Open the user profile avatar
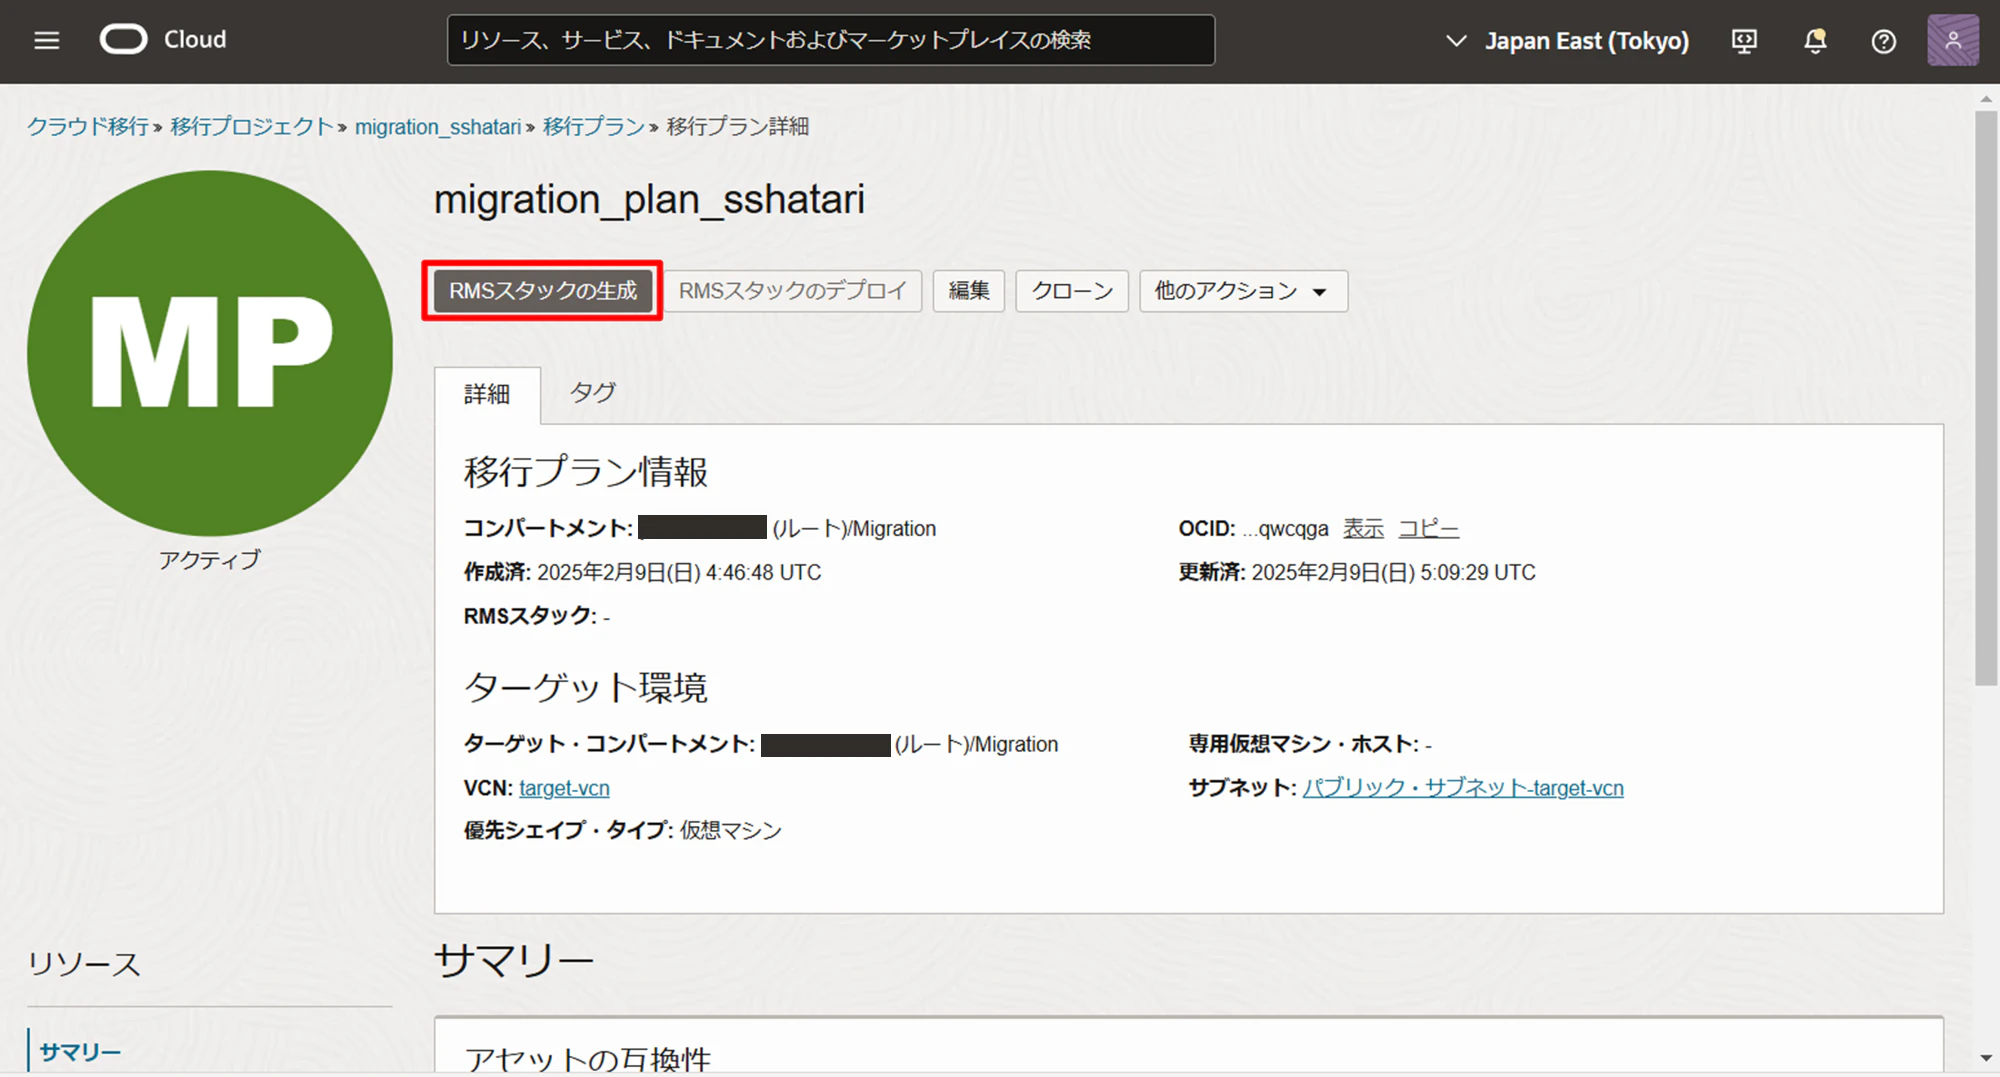2000x1077 pixels. pos(1953,41)
